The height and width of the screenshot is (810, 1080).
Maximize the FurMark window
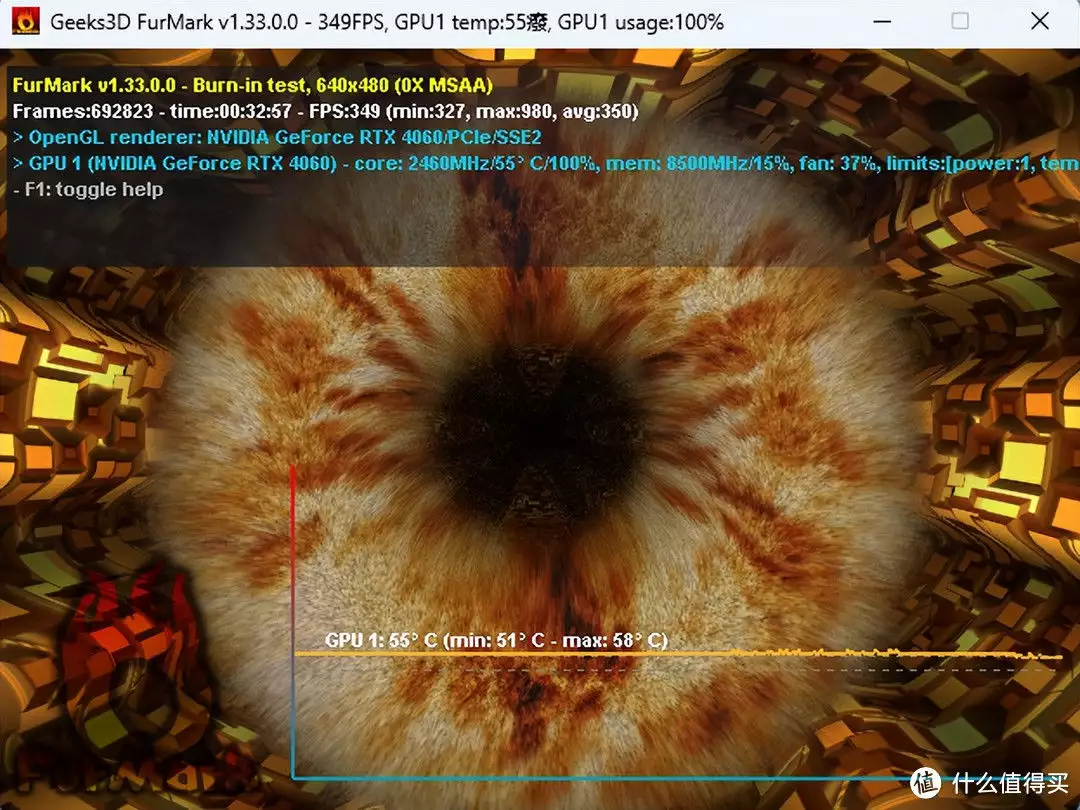pyautogui.click(x=960, y=21)
